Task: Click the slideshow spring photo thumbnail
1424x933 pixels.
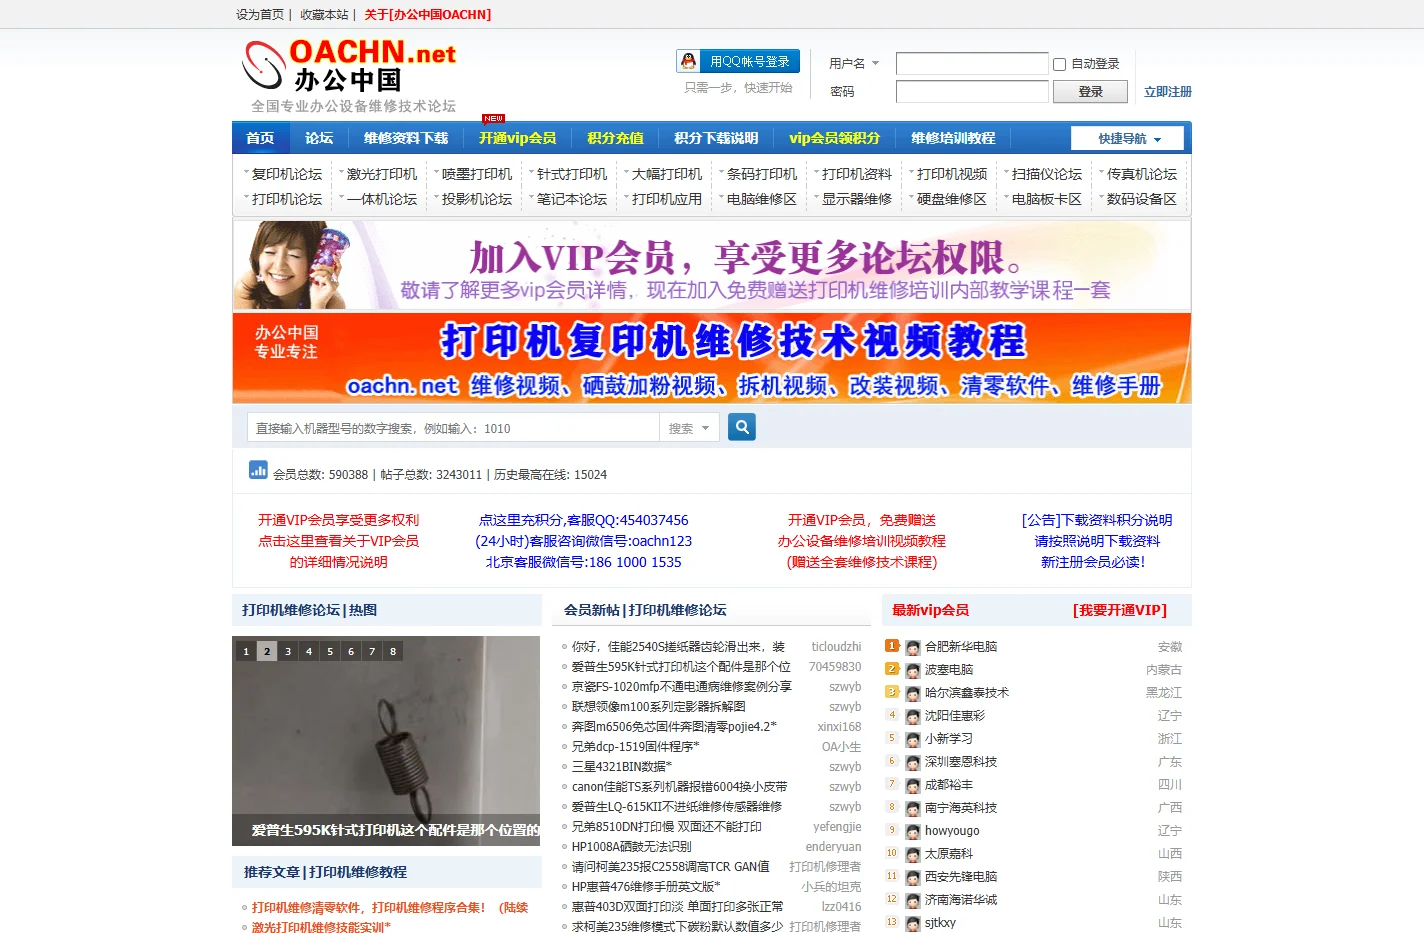Action: [387, 741]
